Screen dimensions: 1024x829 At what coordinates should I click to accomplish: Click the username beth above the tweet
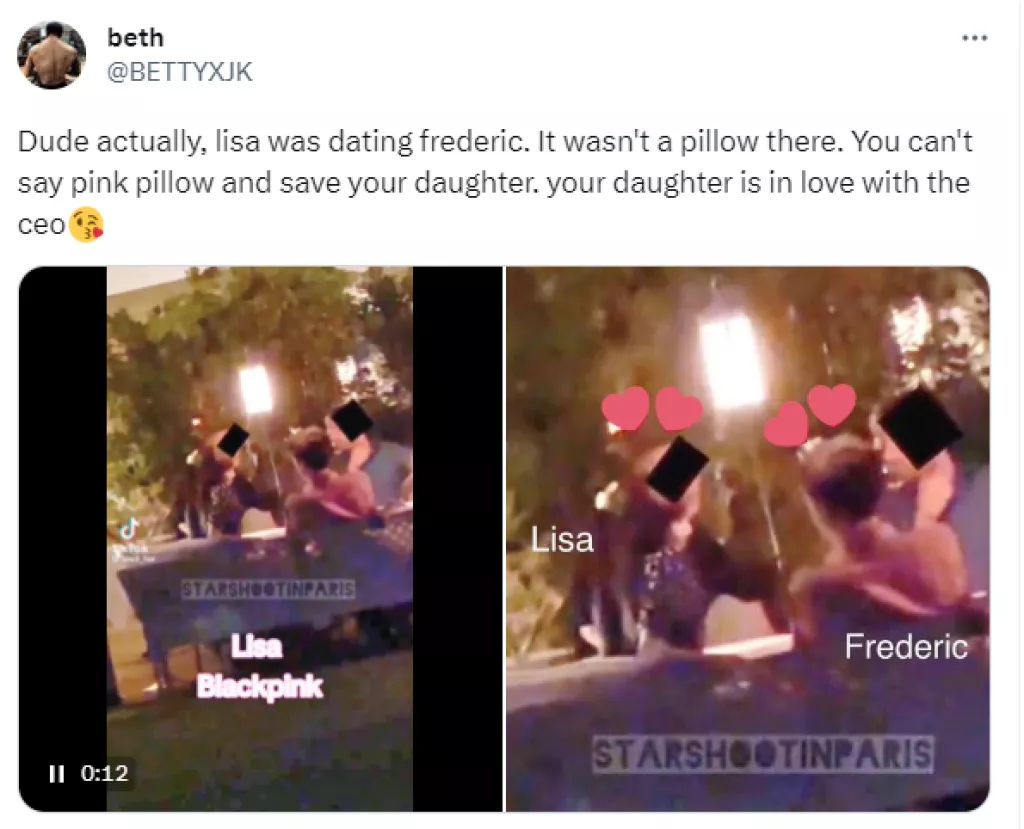click(x=136, y=38)
